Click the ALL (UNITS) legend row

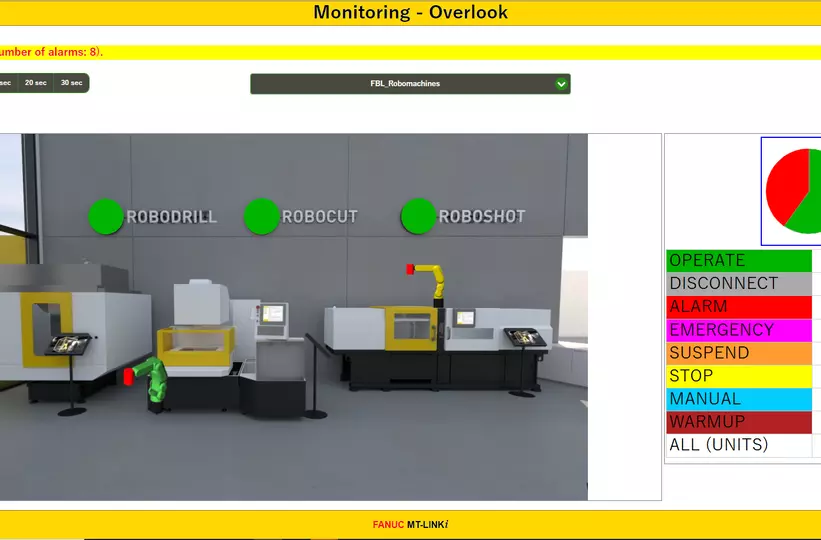click(x=739, y=445)
